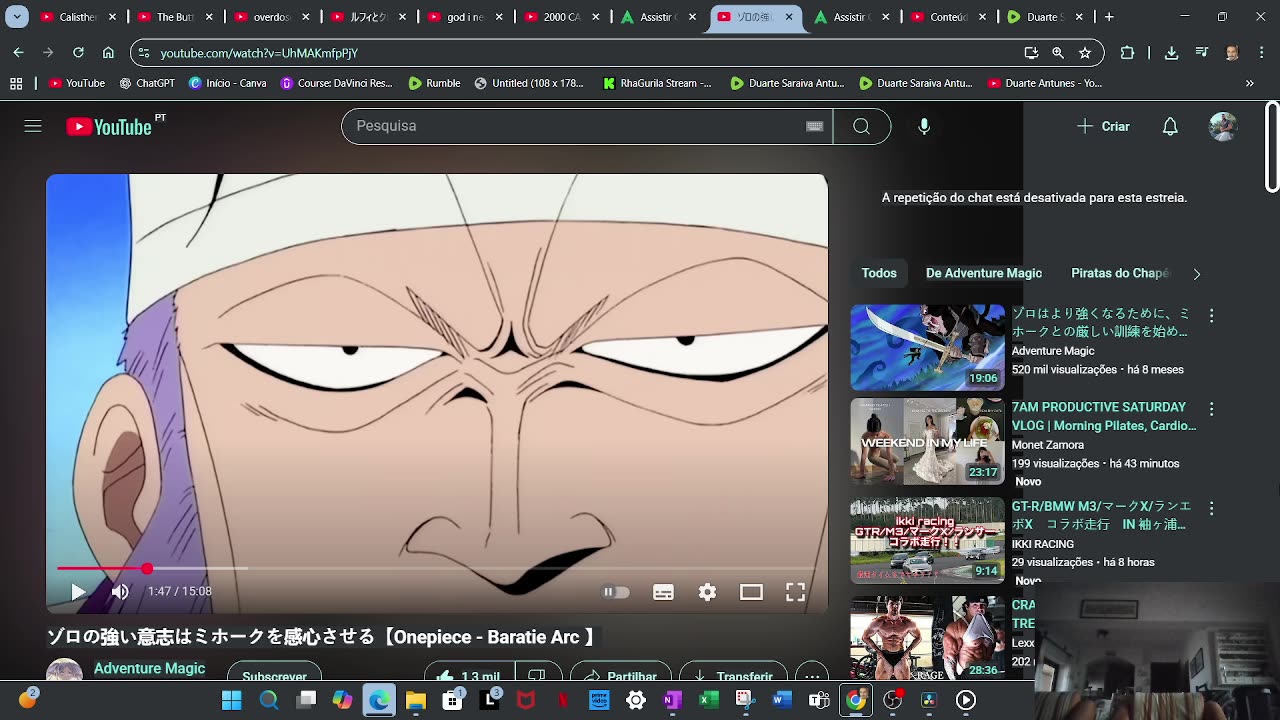1280x720 pixels.
Task: Open browser home page
Action: [x=108, y=53]
